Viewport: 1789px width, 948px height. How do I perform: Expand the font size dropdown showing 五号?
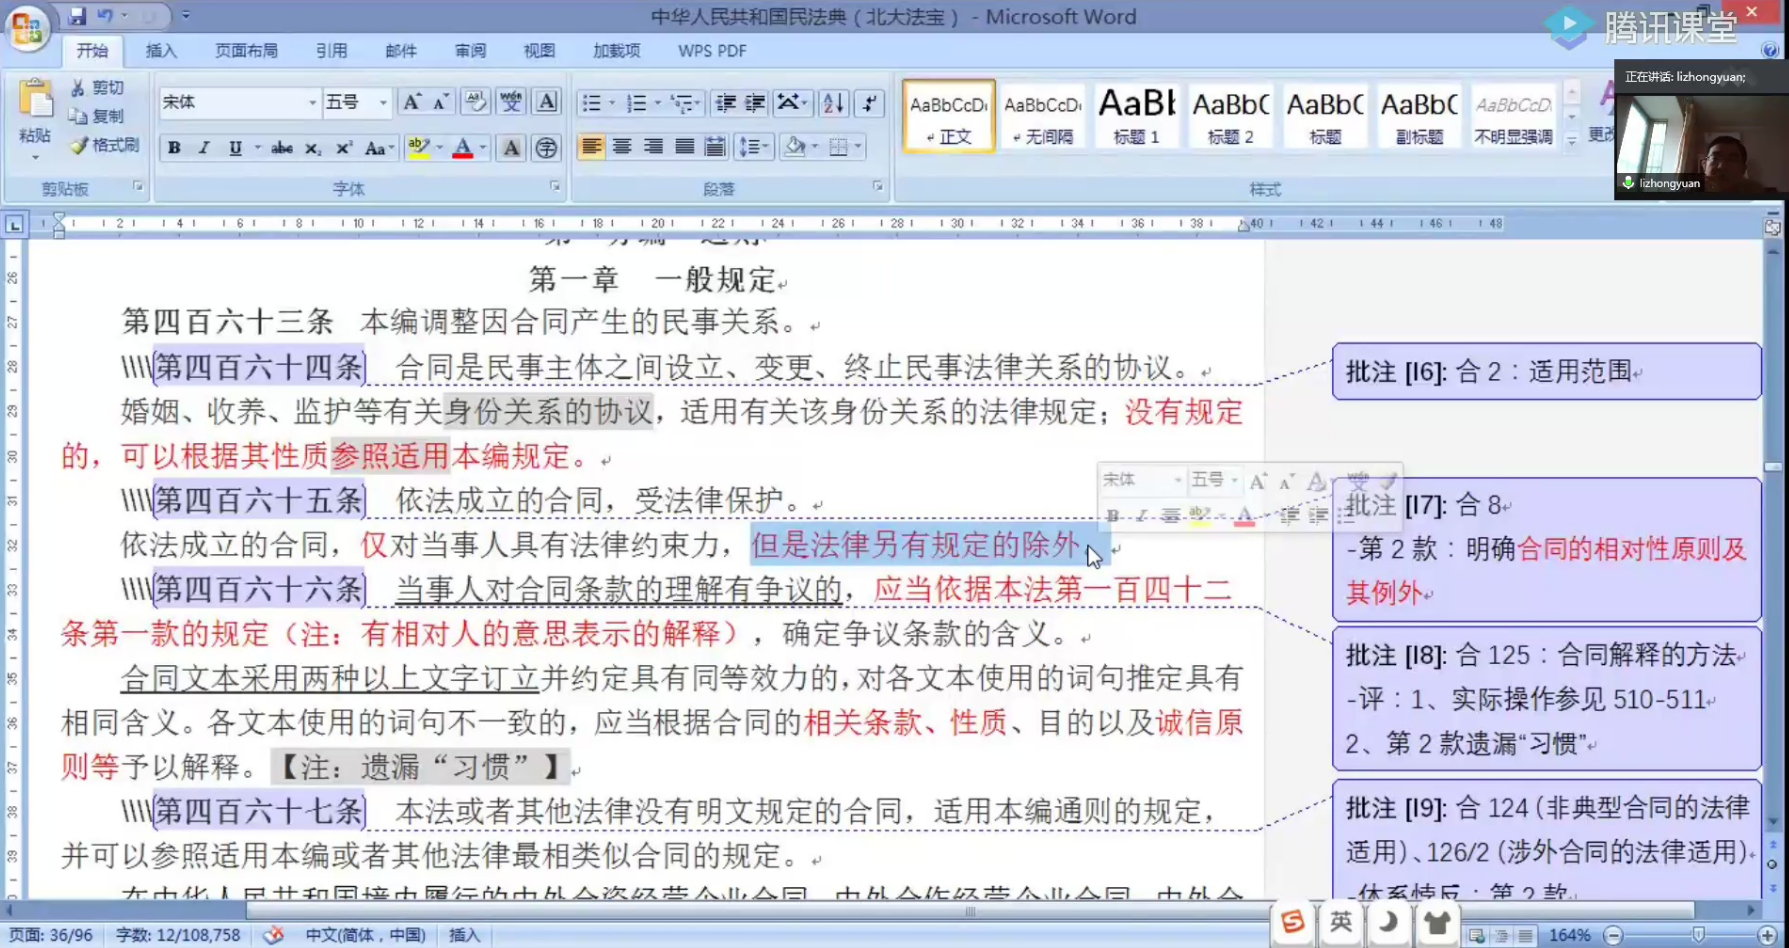(x=382, y=103)
